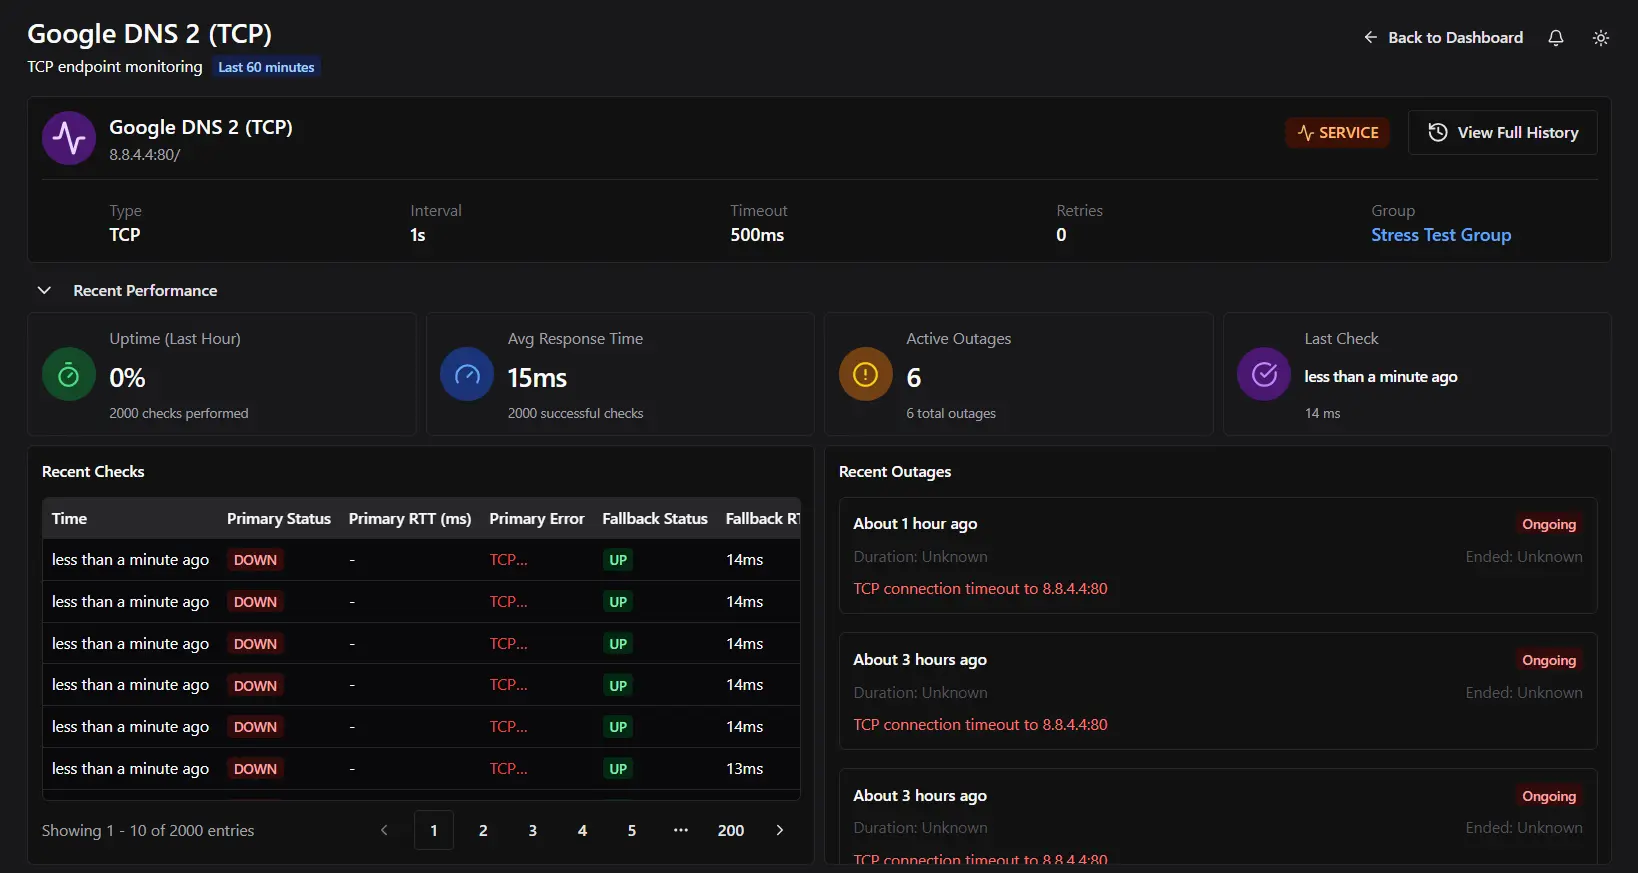Click the previous page chevron
Image resolution: width=1638 pixels, height=873 pixels.
(384, 830)
